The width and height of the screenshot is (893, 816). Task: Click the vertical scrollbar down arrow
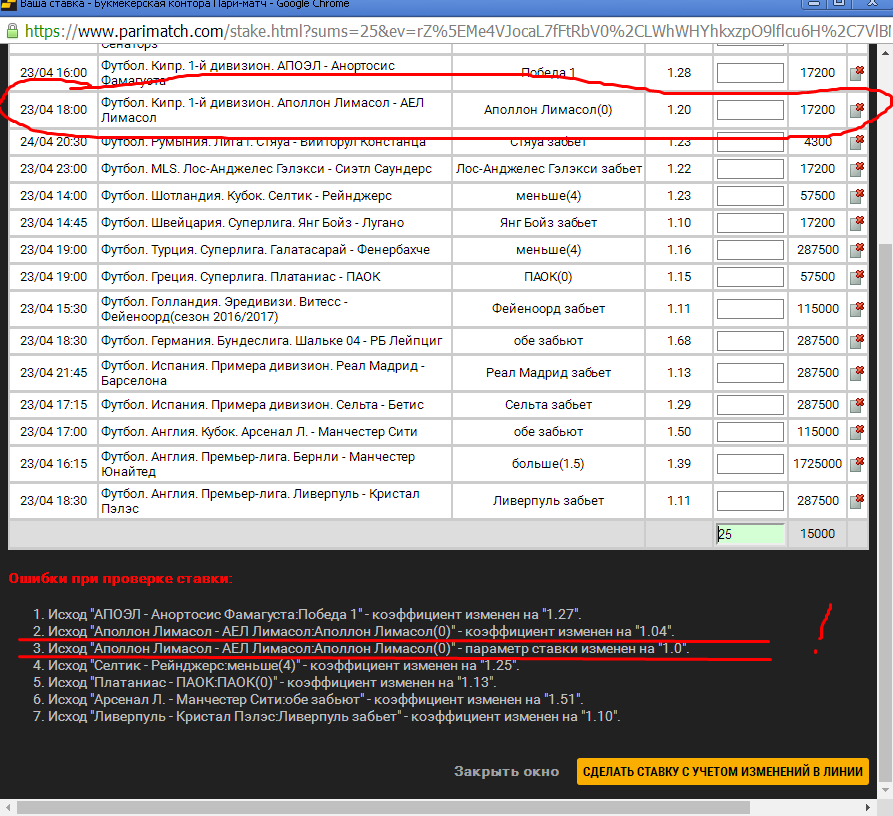[x=885, y=790]
